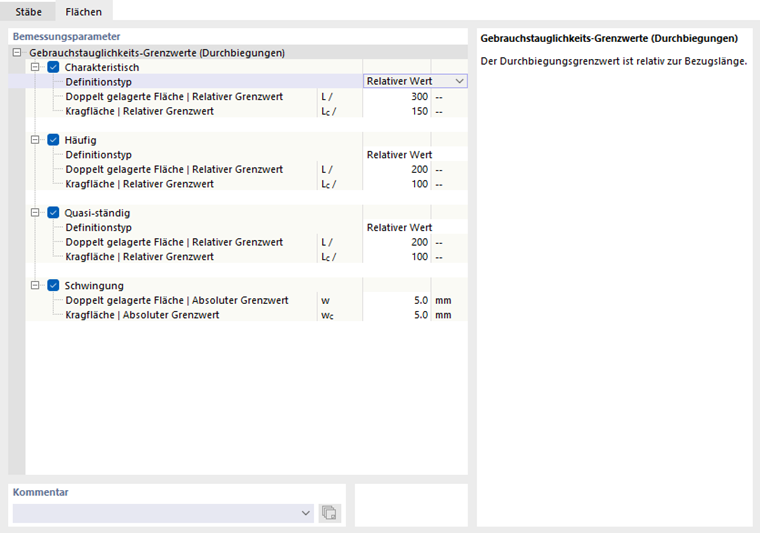Select Kragfläche Absoluter Grenzwert row
Screen dimensions: 760x533
point(142,314)
